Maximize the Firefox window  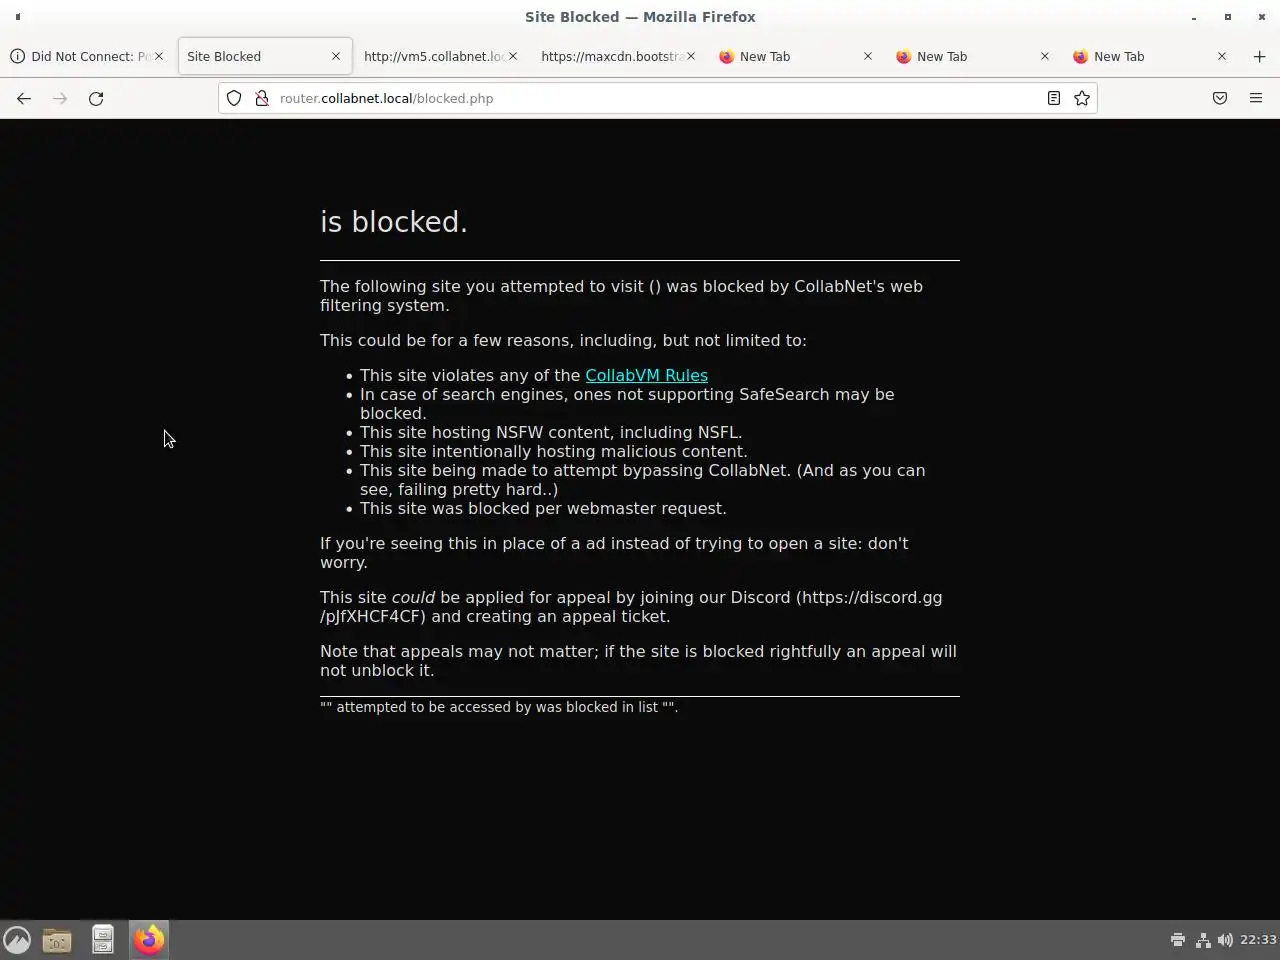click(x=1228, y=17)
